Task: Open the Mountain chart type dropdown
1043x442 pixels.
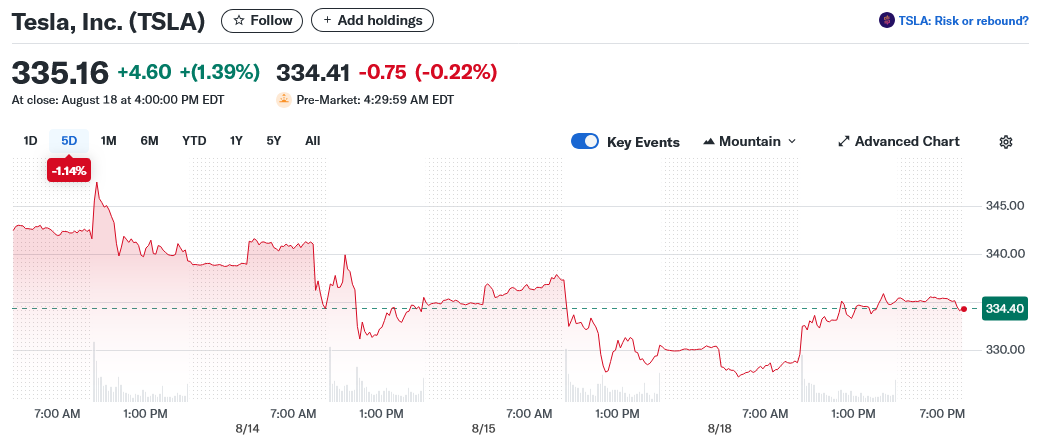Action: click(750, 142)
